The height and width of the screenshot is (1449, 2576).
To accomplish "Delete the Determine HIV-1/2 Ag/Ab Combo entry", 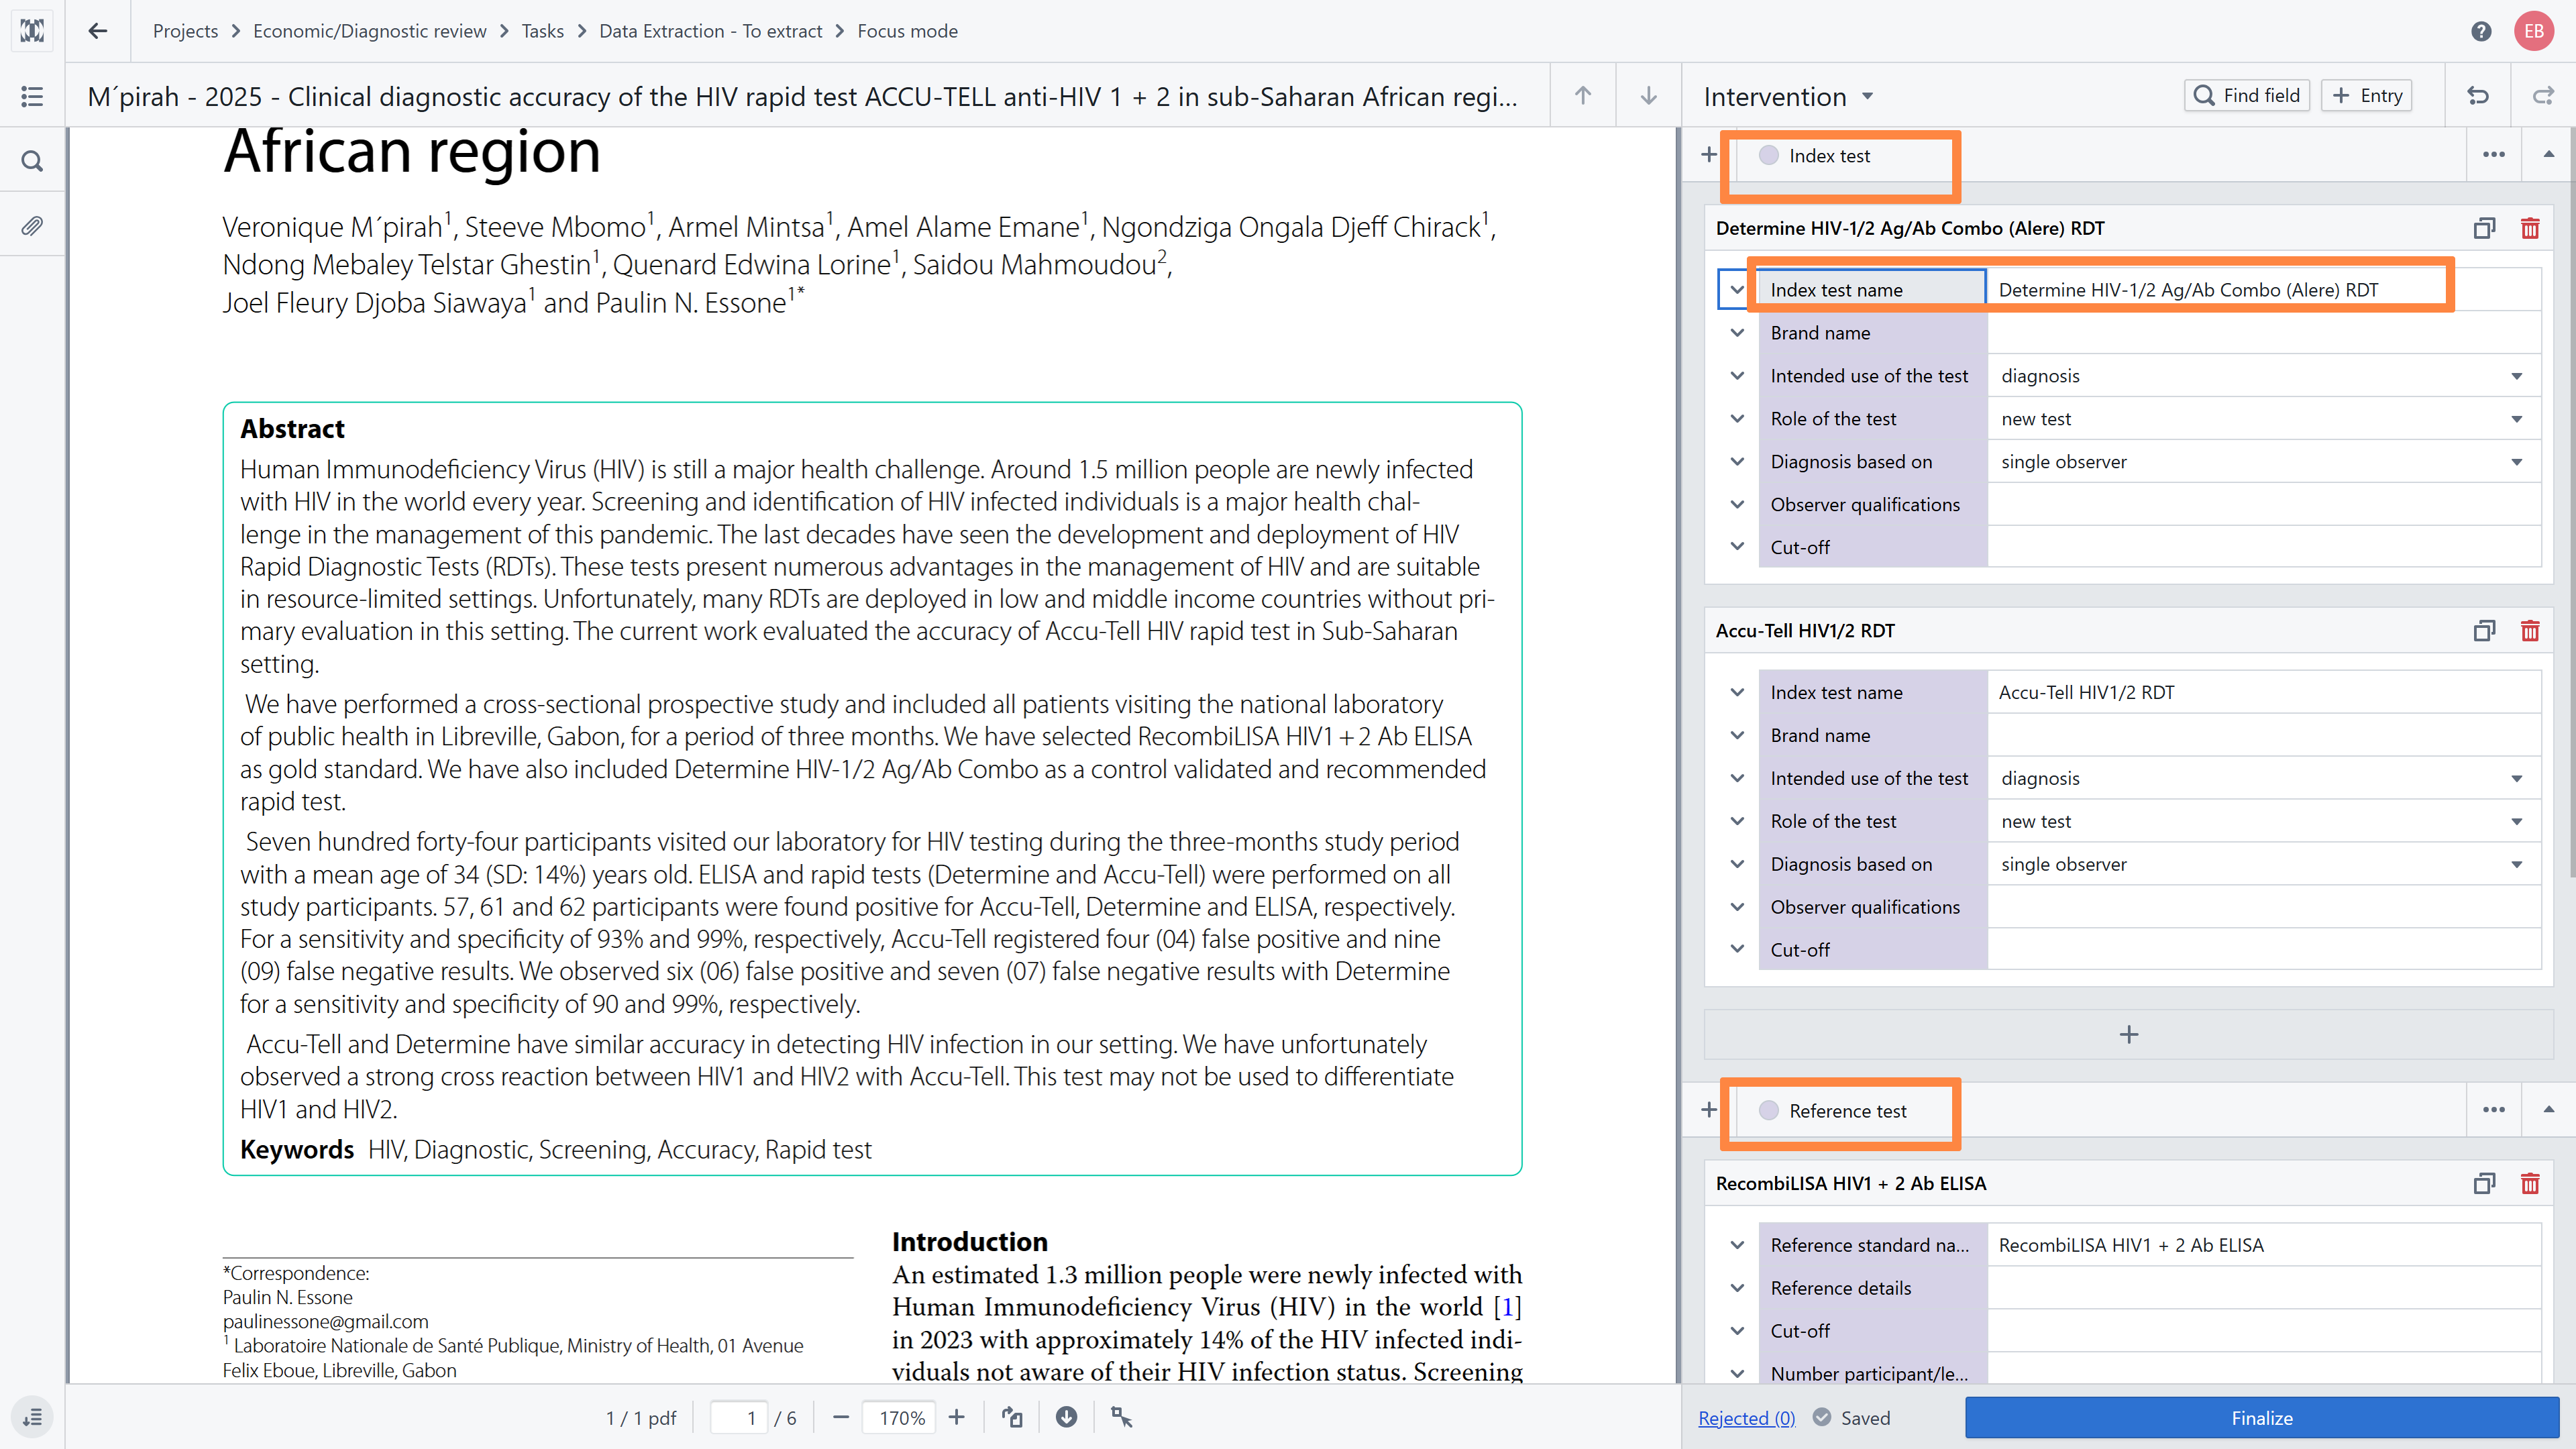I will 2530,229.
